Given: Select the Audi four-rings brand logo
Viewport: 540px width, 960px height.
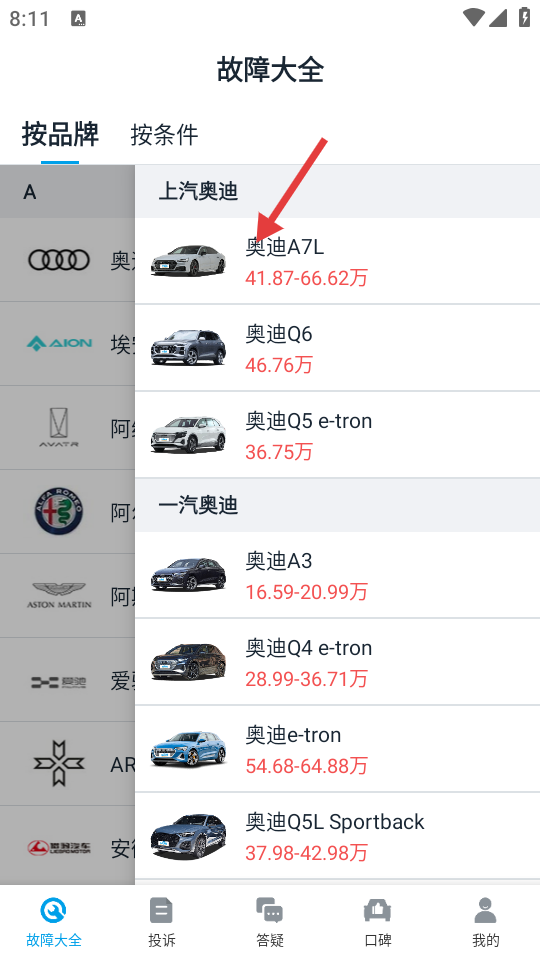Looking at the screenshot, I should pyautogui.click(x=59, y=260).
